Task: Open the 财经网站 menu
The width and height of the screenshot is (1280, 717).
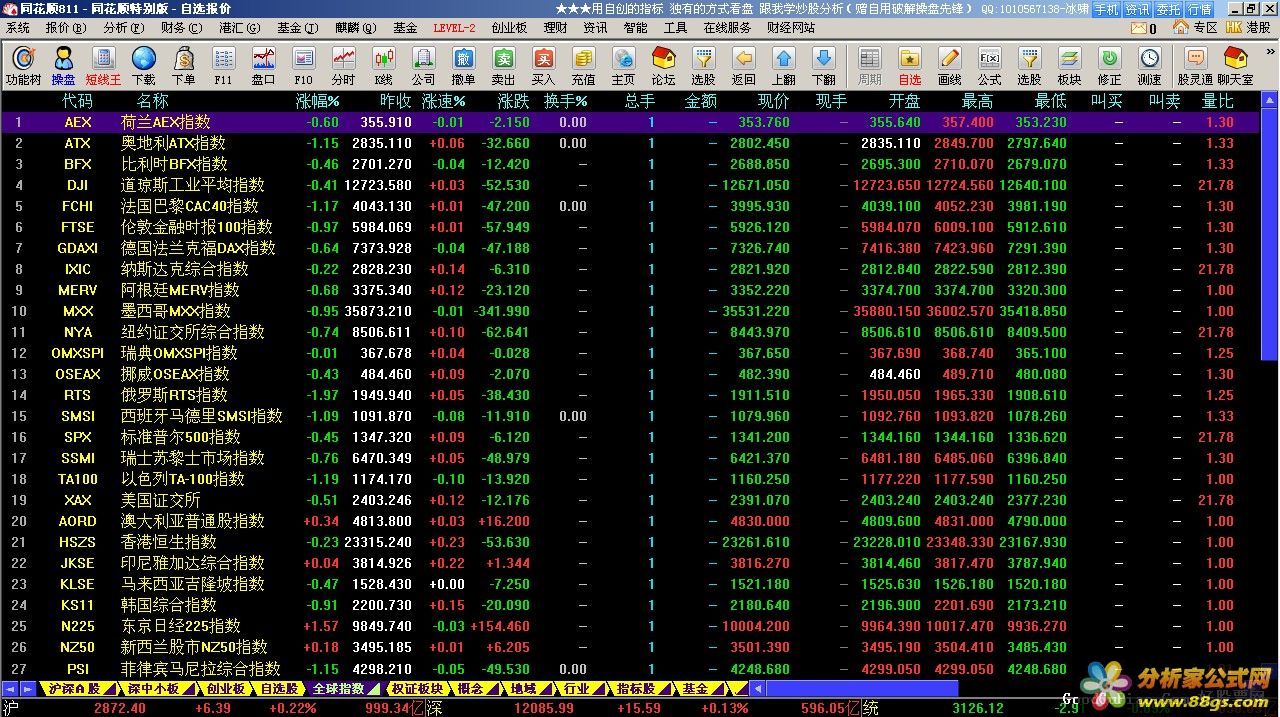Action: (791, 28)
